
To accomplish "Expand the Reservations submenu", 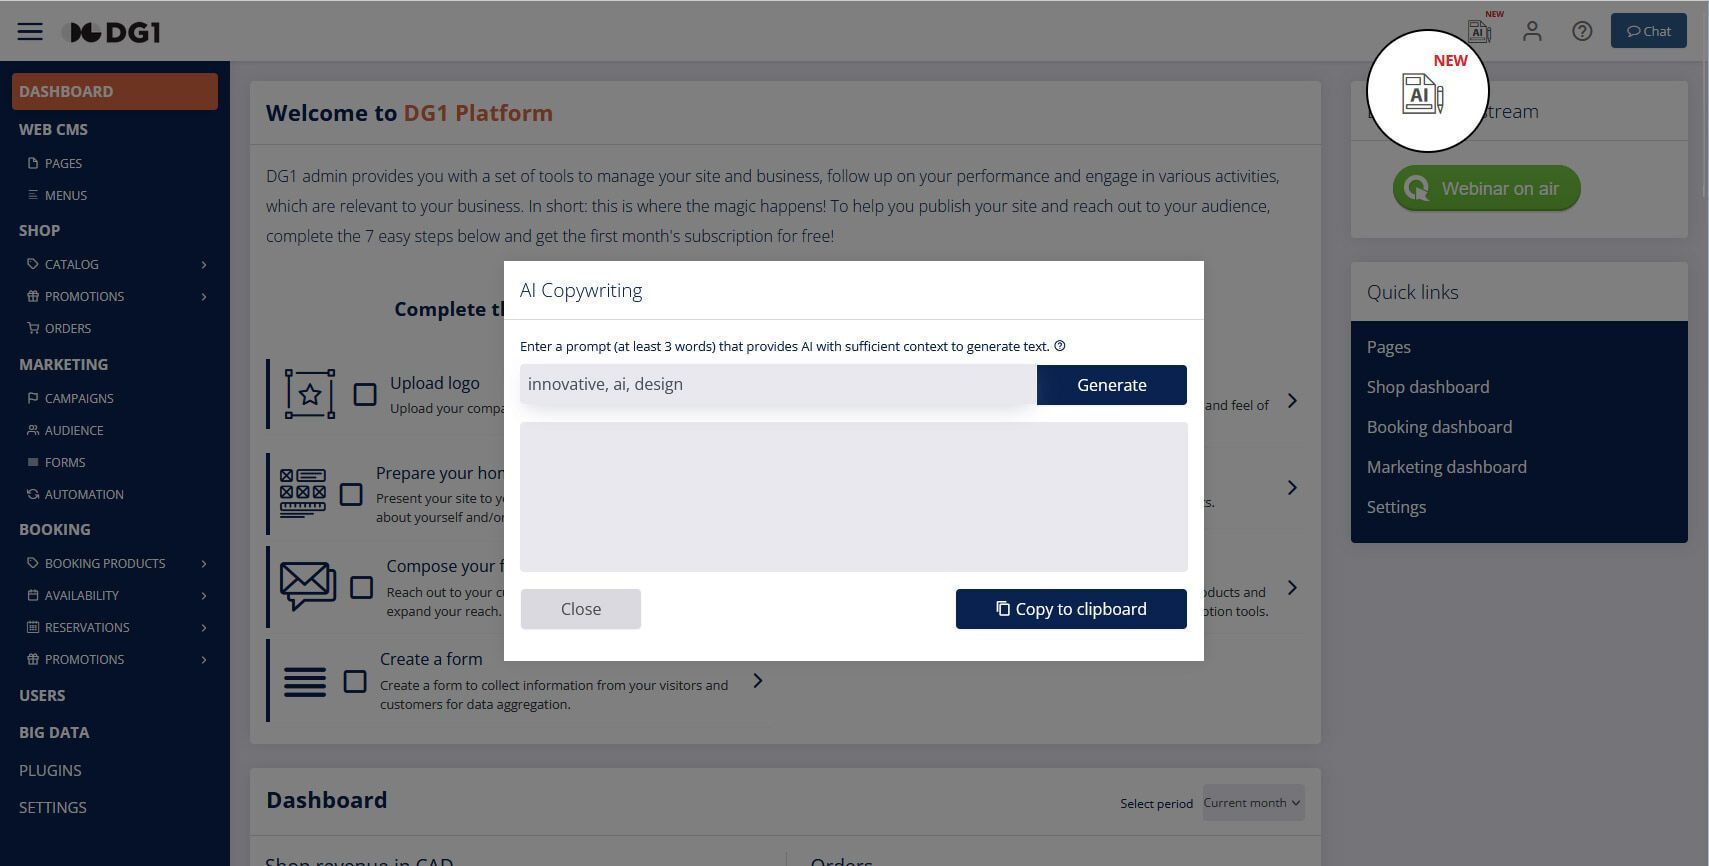I will pos(204,628).
